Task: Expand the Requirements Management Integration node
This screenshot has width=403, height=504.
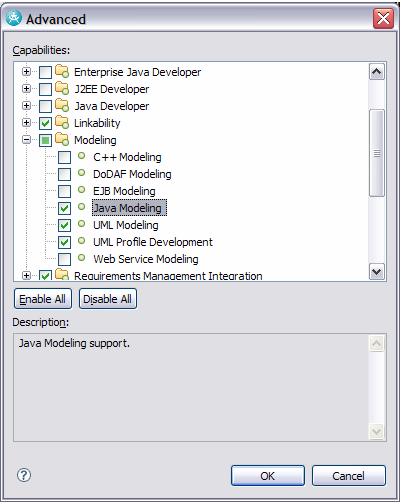Action: (26, 275)
